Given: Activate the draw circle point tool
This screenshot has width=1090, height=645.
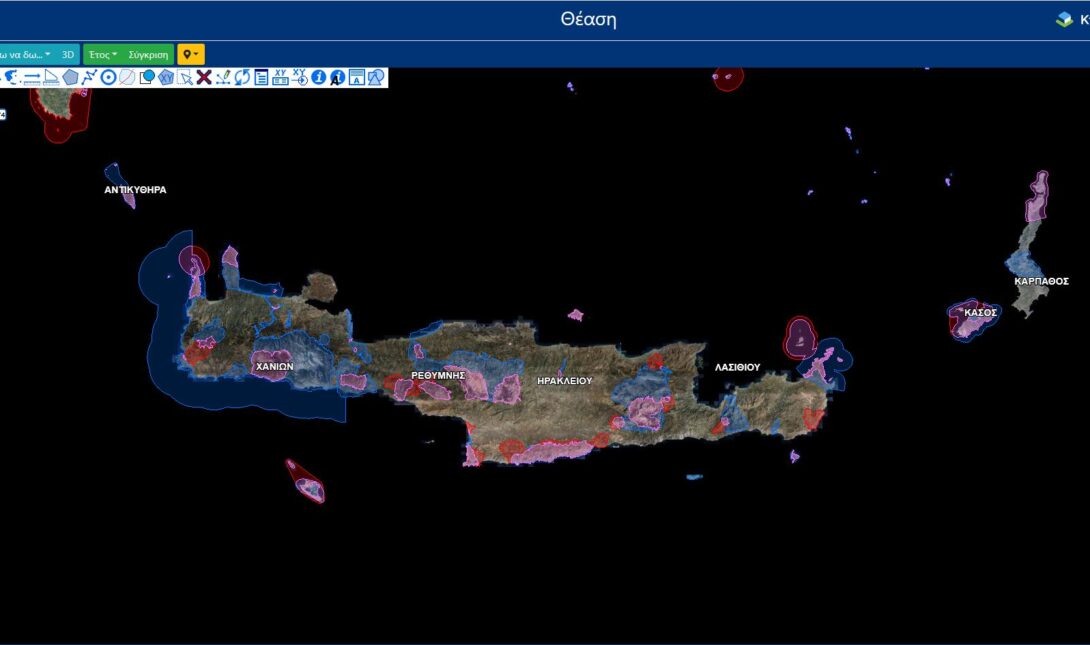Looking at the screenshot, I should coord(108,77).
